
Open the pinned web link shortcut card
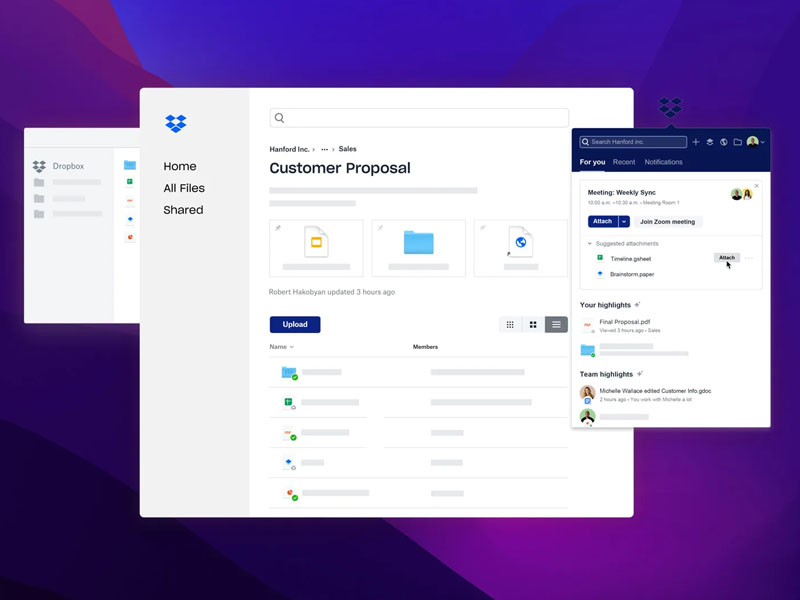coord(520,248)
